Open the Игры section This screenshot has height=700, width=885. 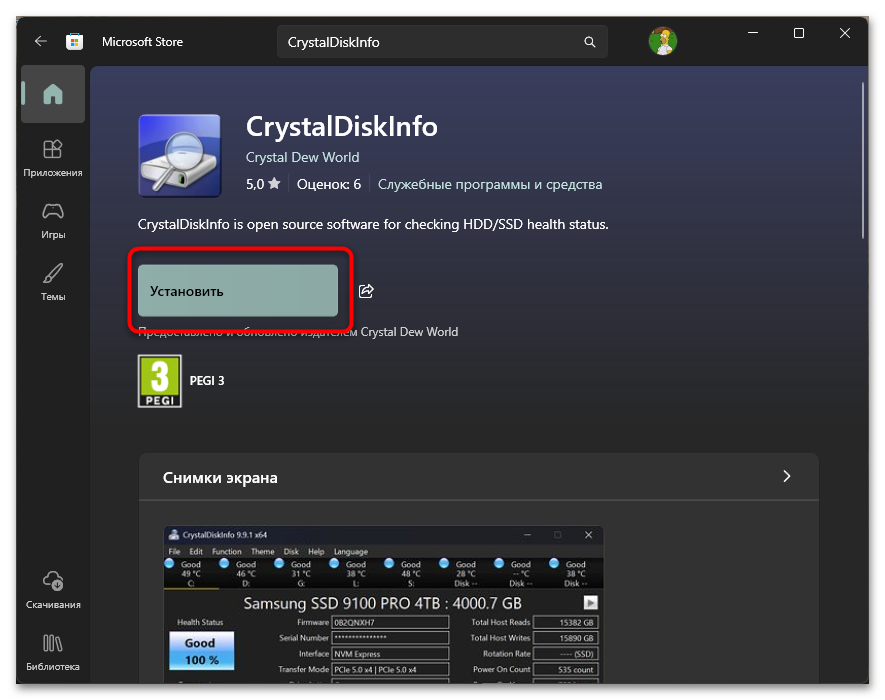point(53,221)
